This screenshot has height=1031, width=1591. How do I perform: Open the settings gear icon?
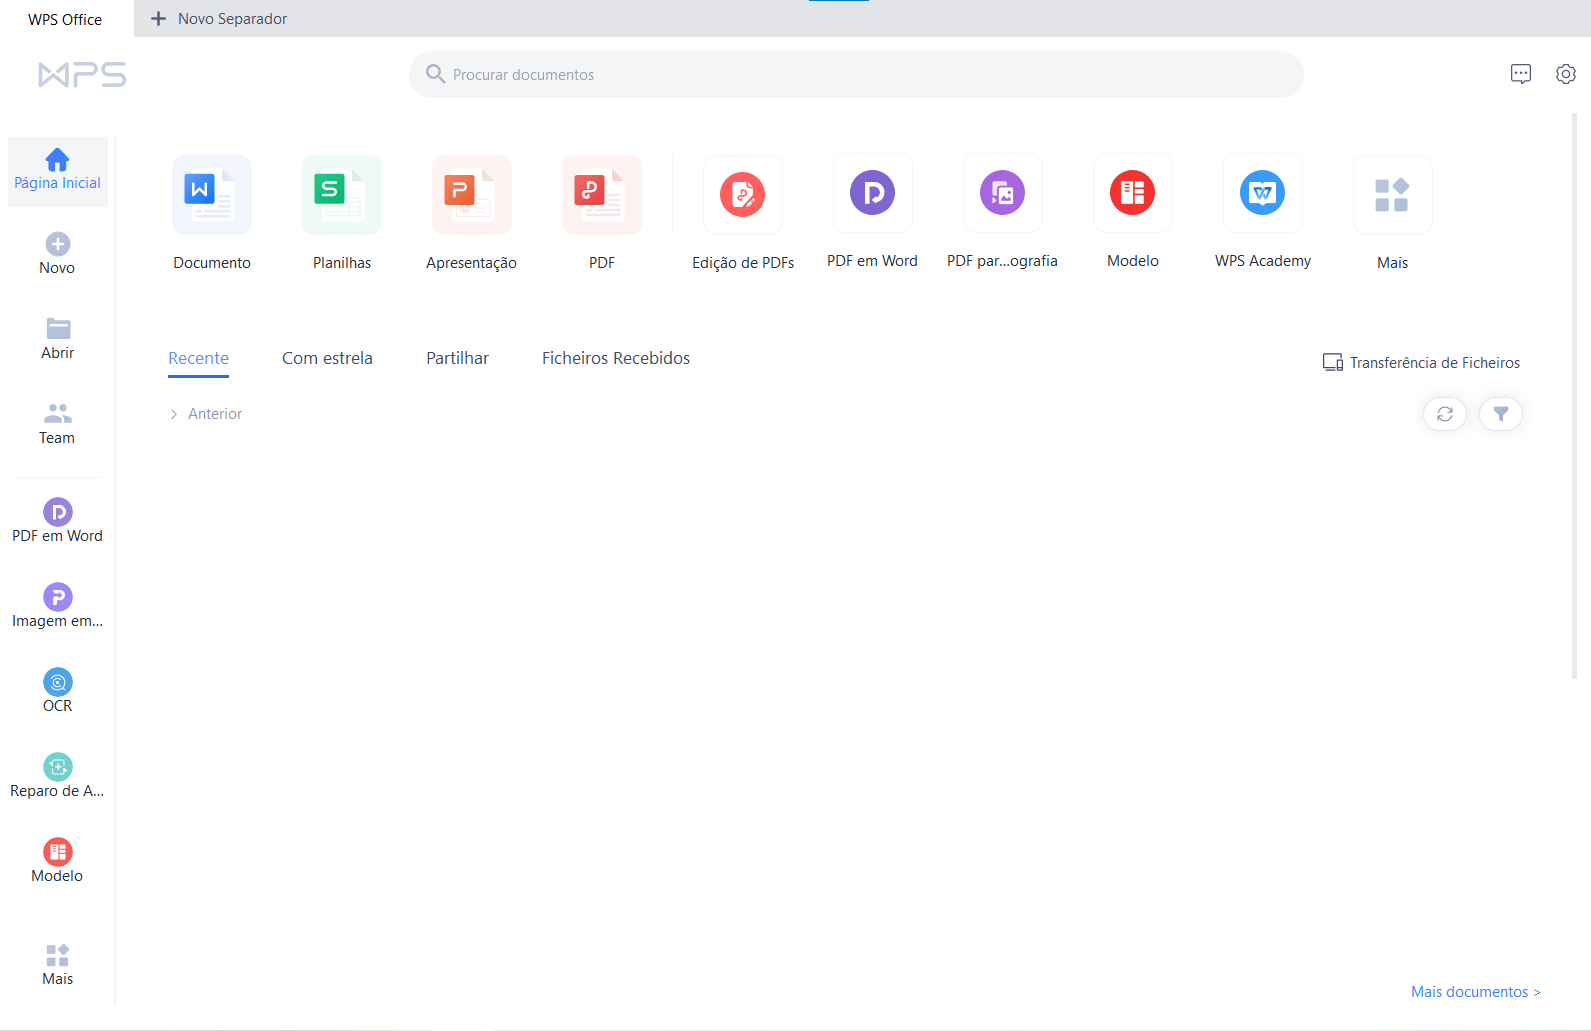(1566, 74)
